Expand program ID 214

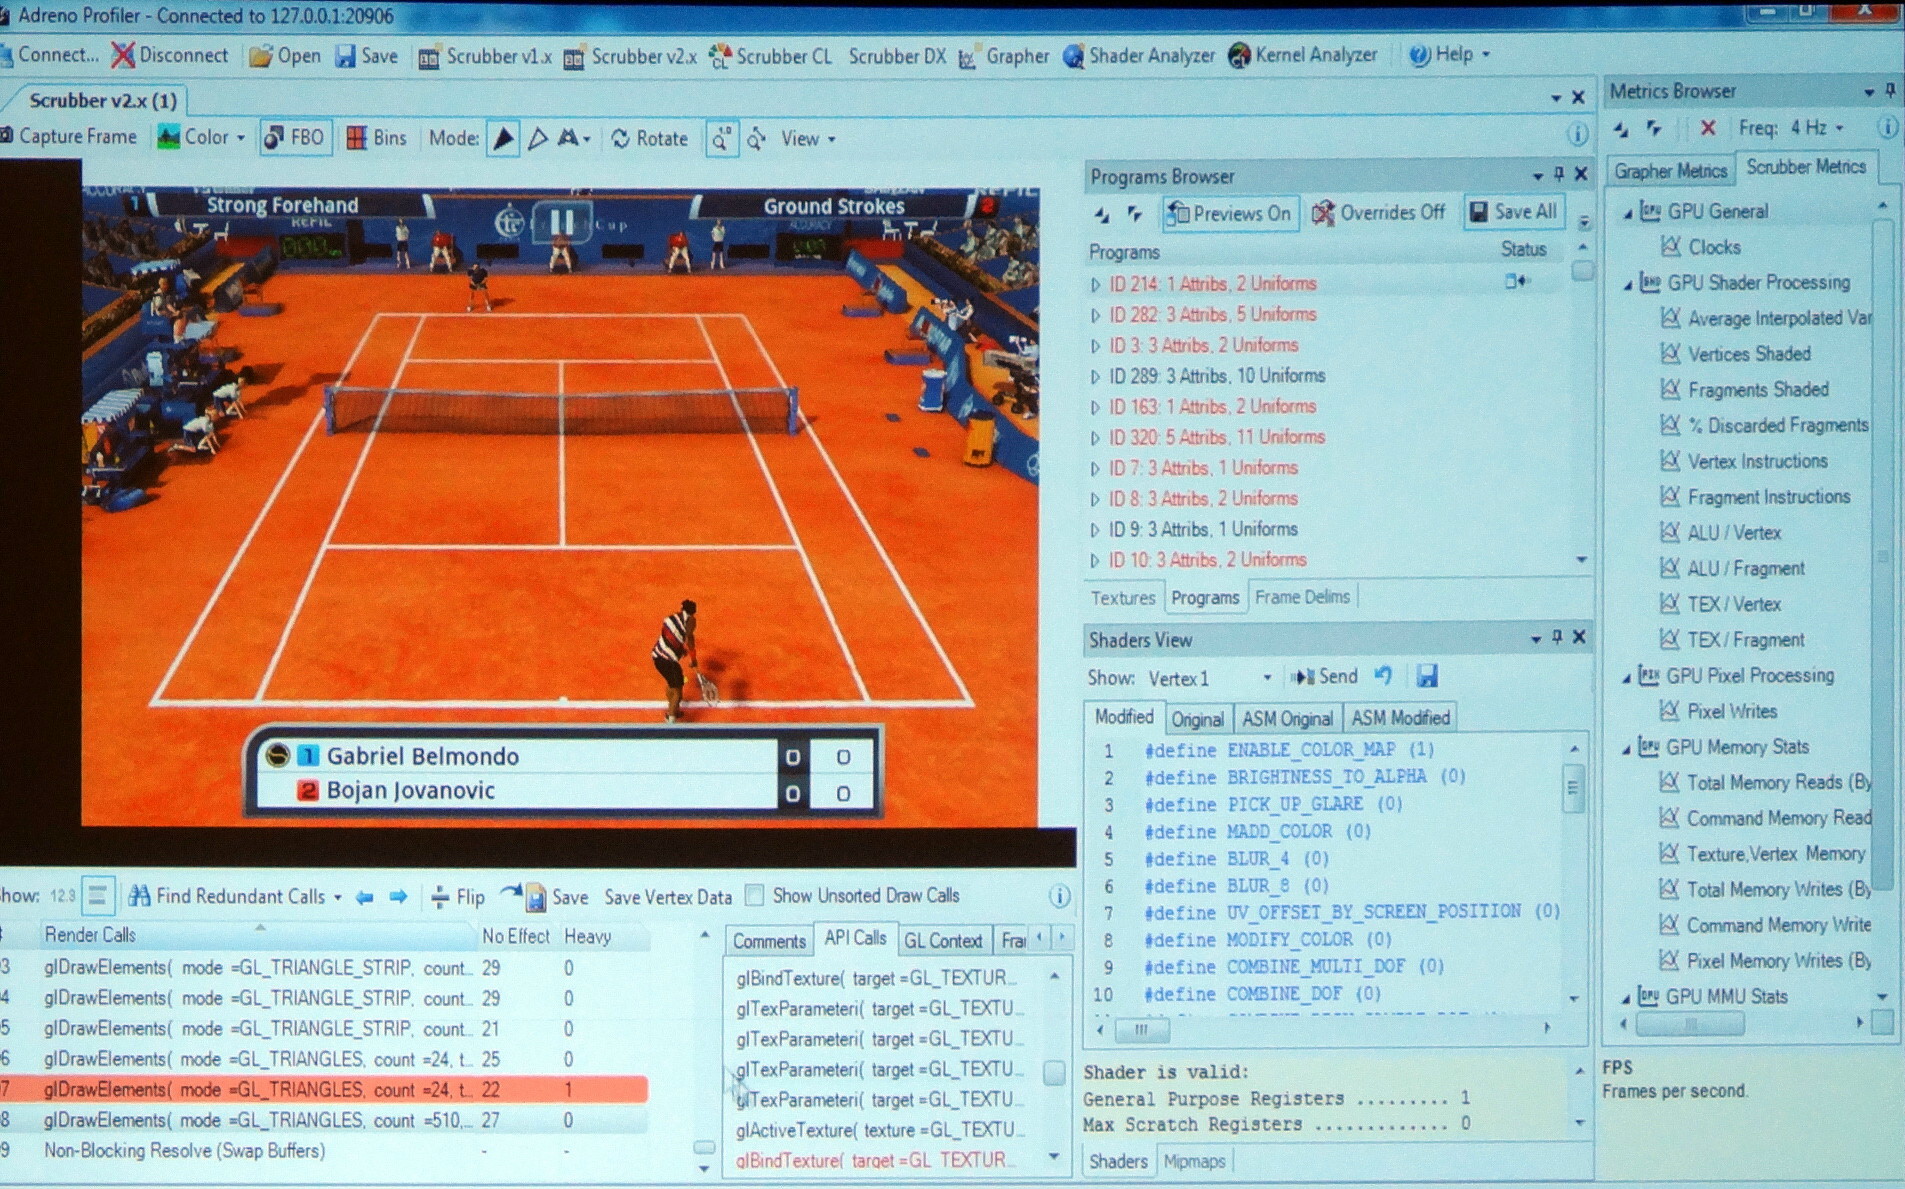click(1095, 285)
